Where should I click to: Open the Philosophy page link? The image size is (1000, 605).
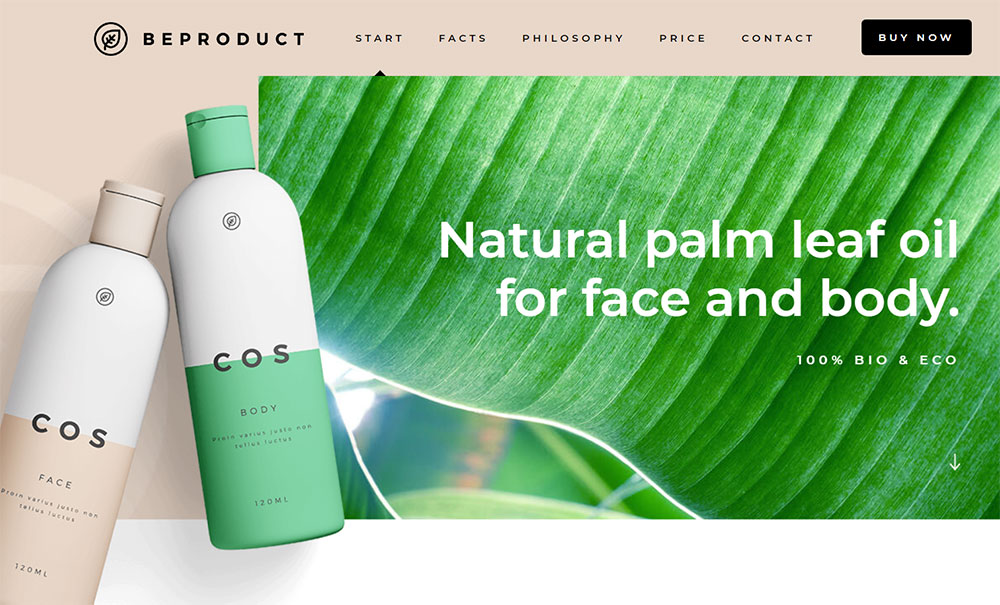point(573,38)
